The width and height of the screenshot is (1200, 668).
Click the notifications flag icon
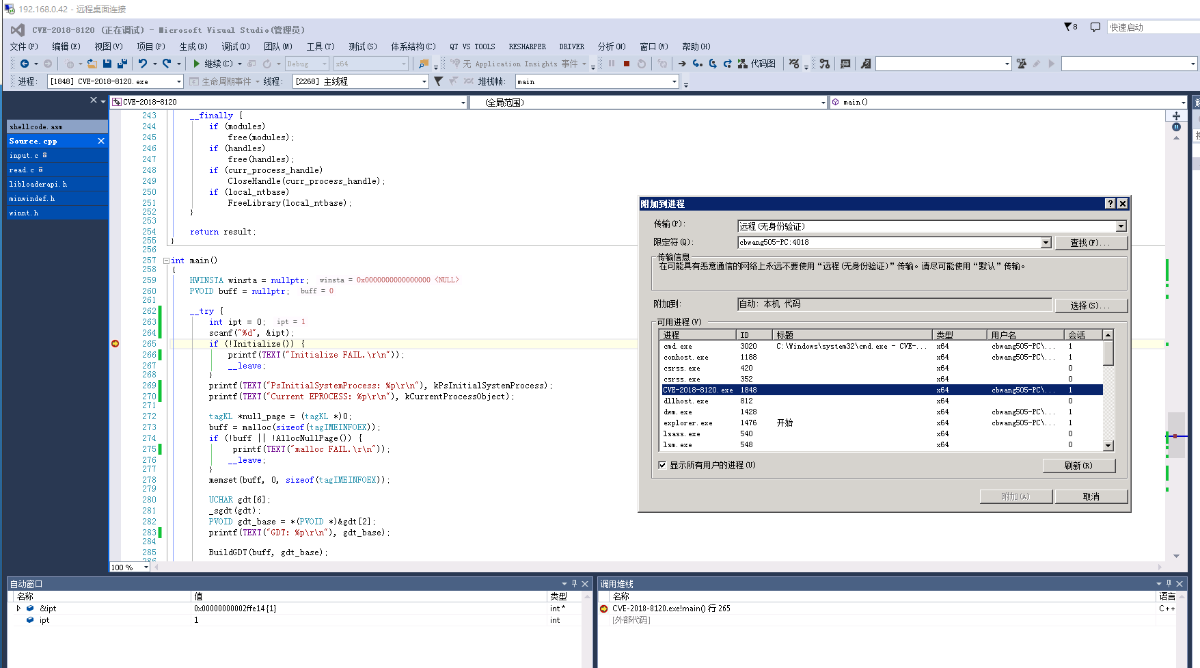(1069, 27)
